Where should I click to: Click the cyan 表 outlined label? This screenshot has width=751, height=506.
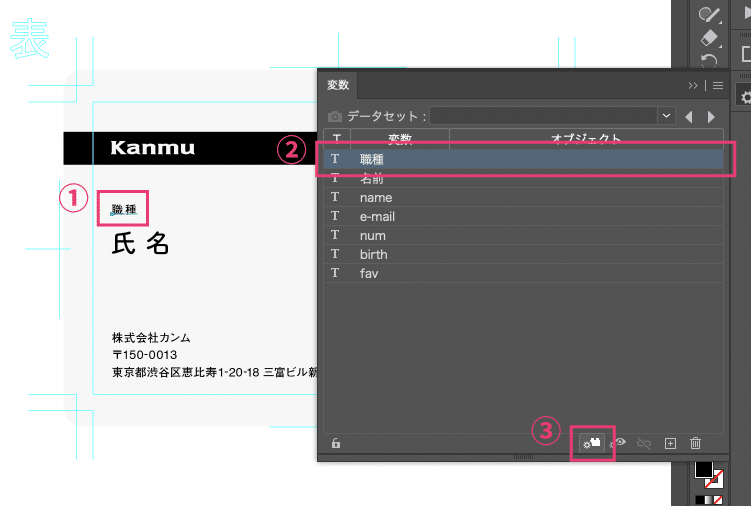30,39
